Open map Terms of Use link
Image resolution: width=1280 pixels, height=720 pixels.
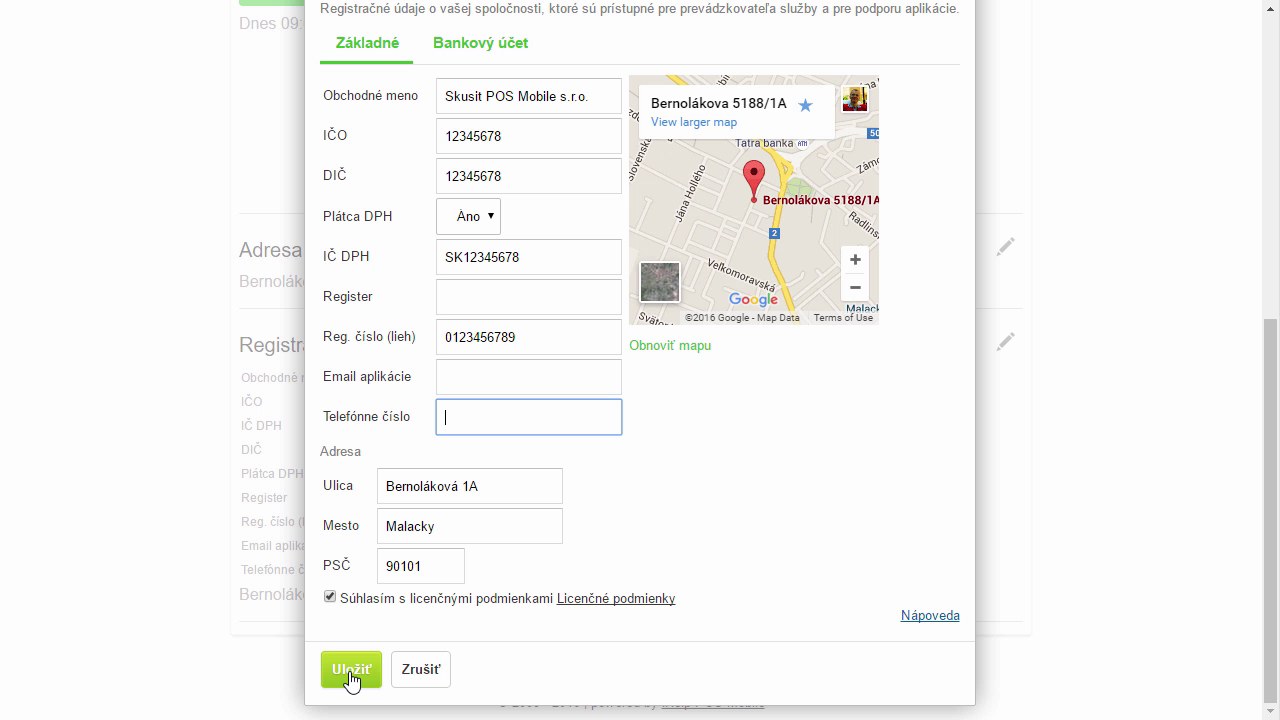(x=843, y=318)
